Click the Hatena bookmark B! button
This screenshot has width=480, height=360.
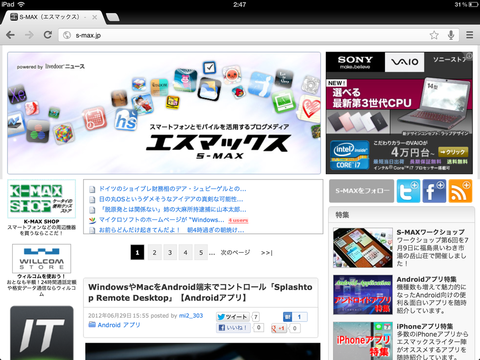click(x=287, y=317)
